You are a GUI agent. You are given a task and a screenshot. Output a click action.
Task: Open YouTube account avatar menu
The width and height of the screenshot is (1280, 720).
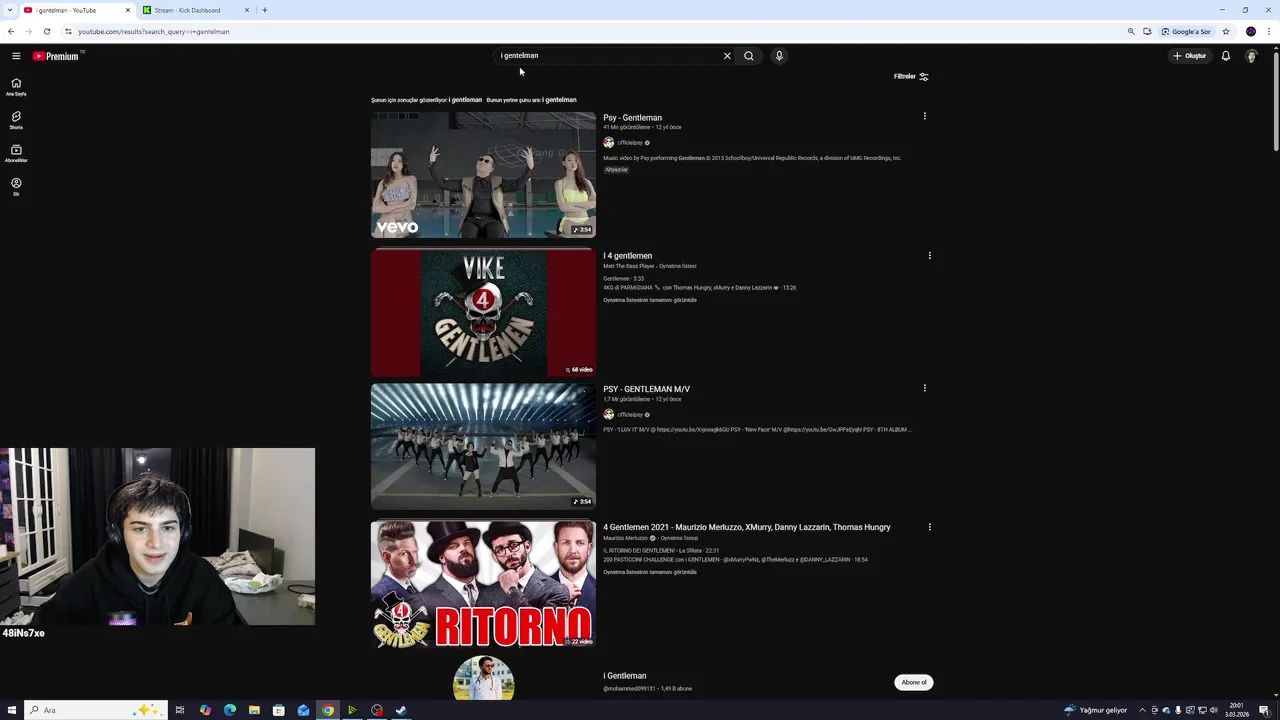coord(1251,56)
